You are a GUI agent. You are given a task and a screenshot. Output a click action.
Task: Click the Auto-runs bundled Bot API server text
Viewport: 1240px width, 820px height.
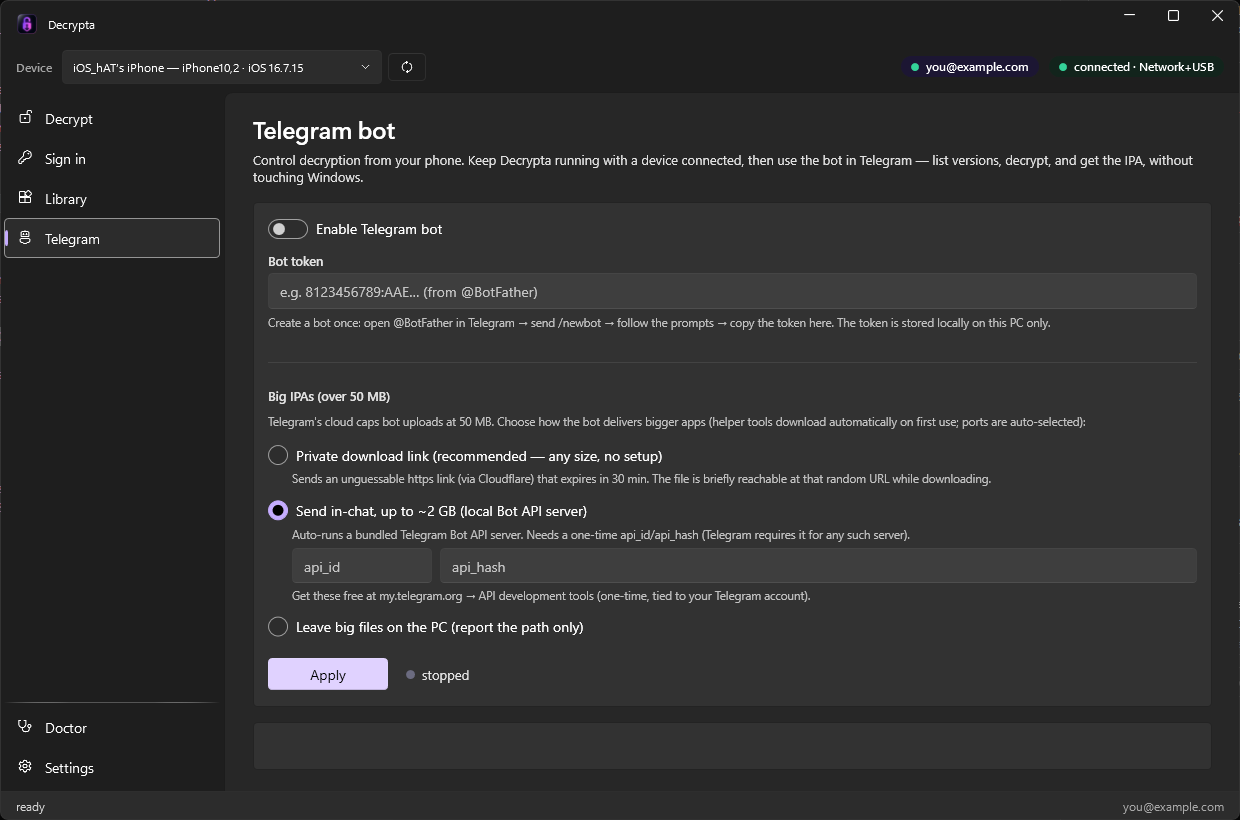[x=601, y=535]
